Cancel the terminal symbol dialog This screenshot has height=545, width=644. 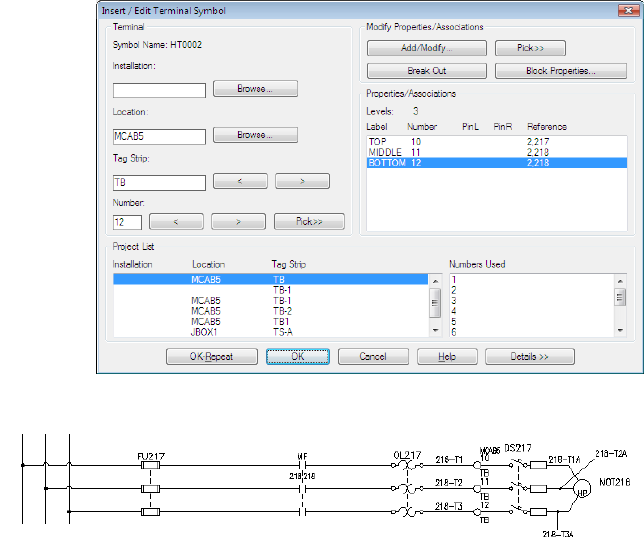[373, 356]
